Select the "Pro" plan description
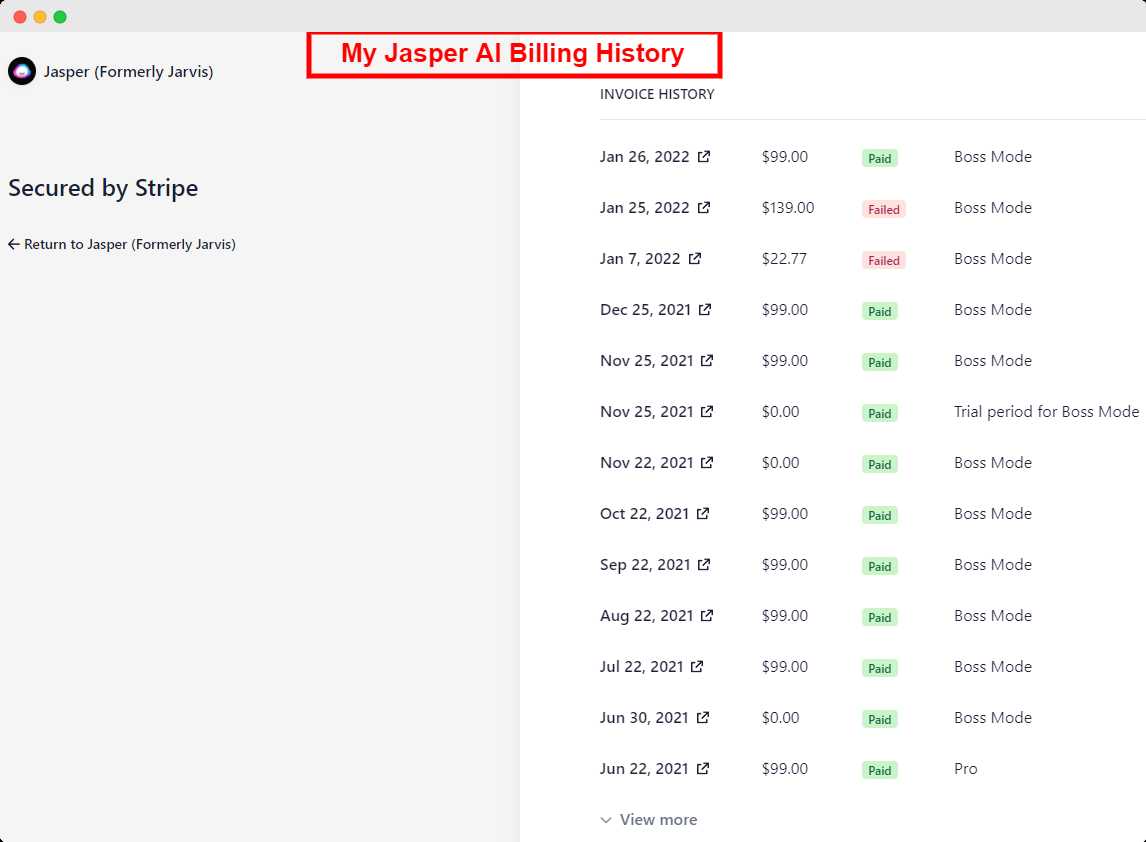Screen dimensions: 1146x842 coord(965,769)
